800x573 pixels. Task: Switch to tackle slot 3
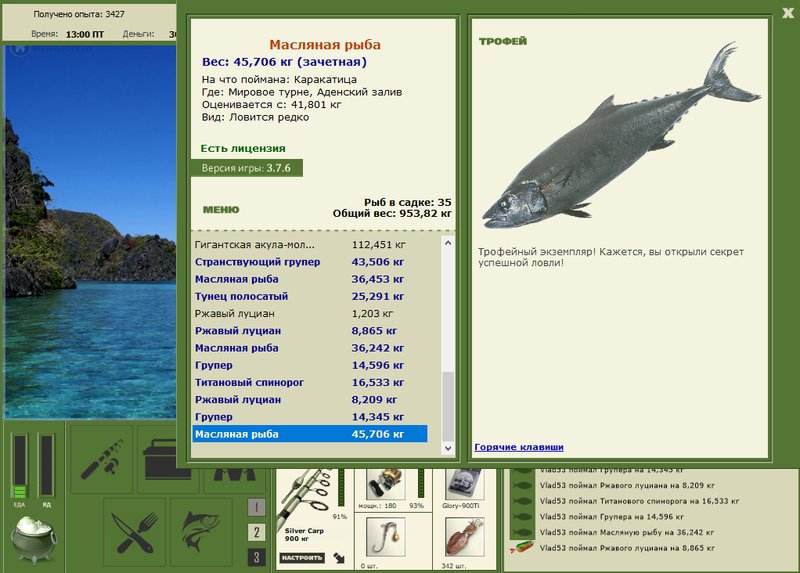pos(256,557)
